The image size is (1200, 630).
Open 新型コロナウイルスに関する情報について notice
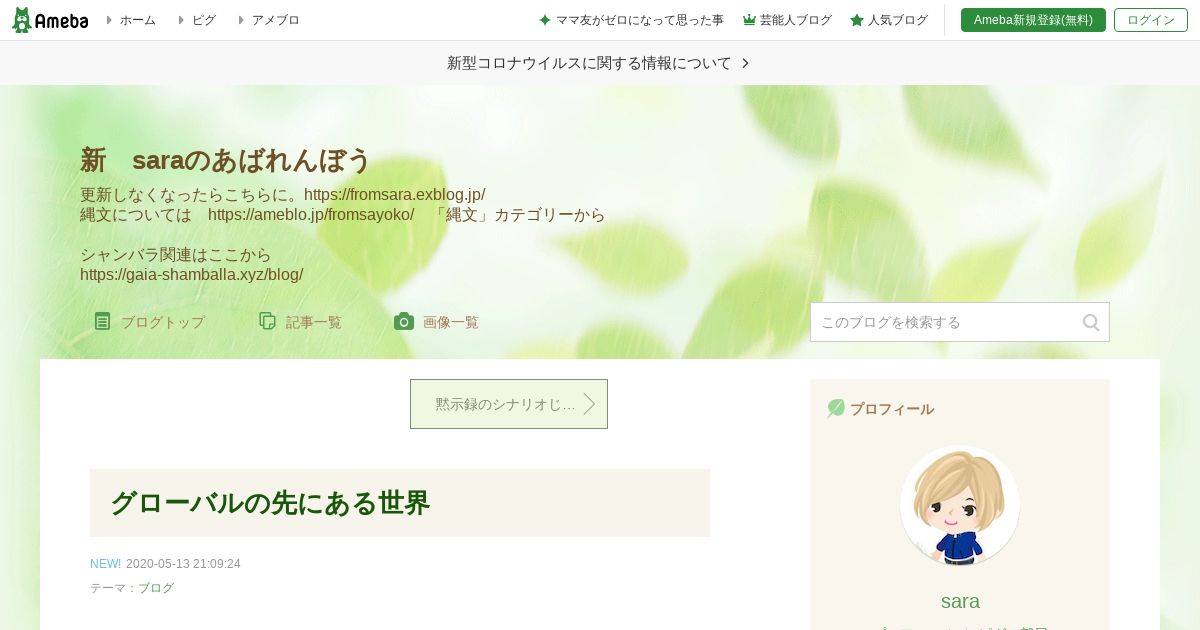pyautogui.click(x=589, y=63)
